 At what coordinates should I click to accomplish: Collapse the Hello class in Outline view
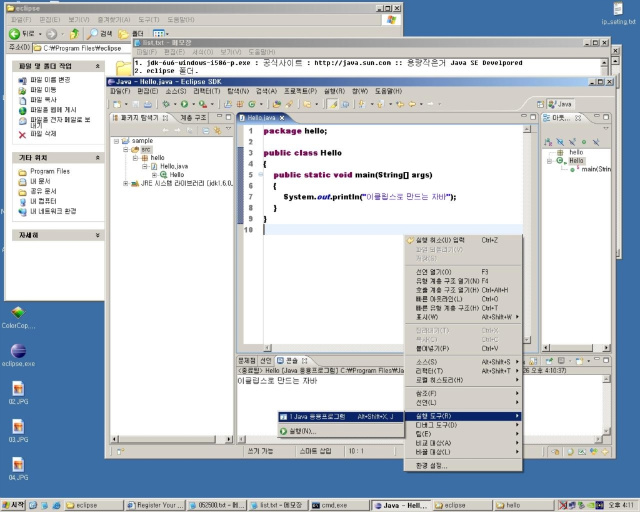(549, 161)
